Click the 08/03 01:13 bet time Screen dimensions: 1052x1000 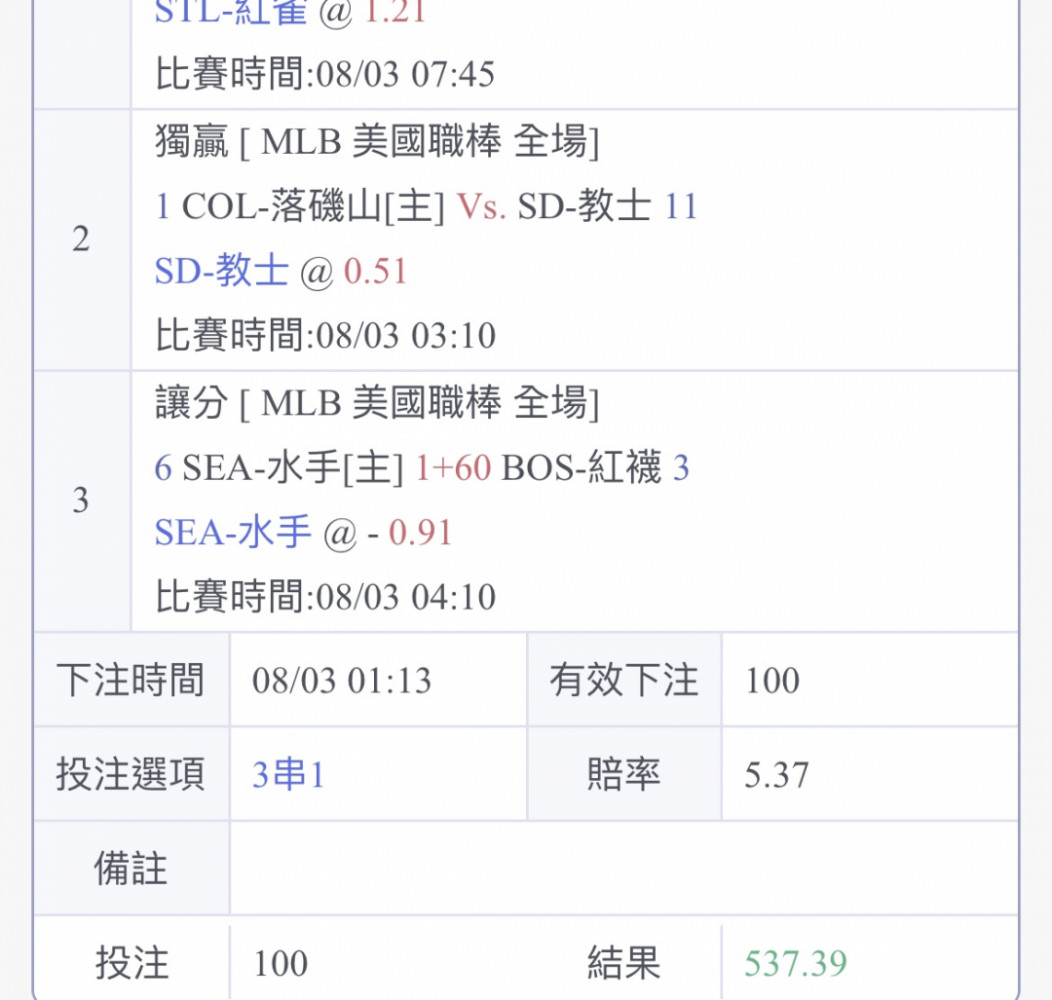pyautogui.click(x=341, y=681)
